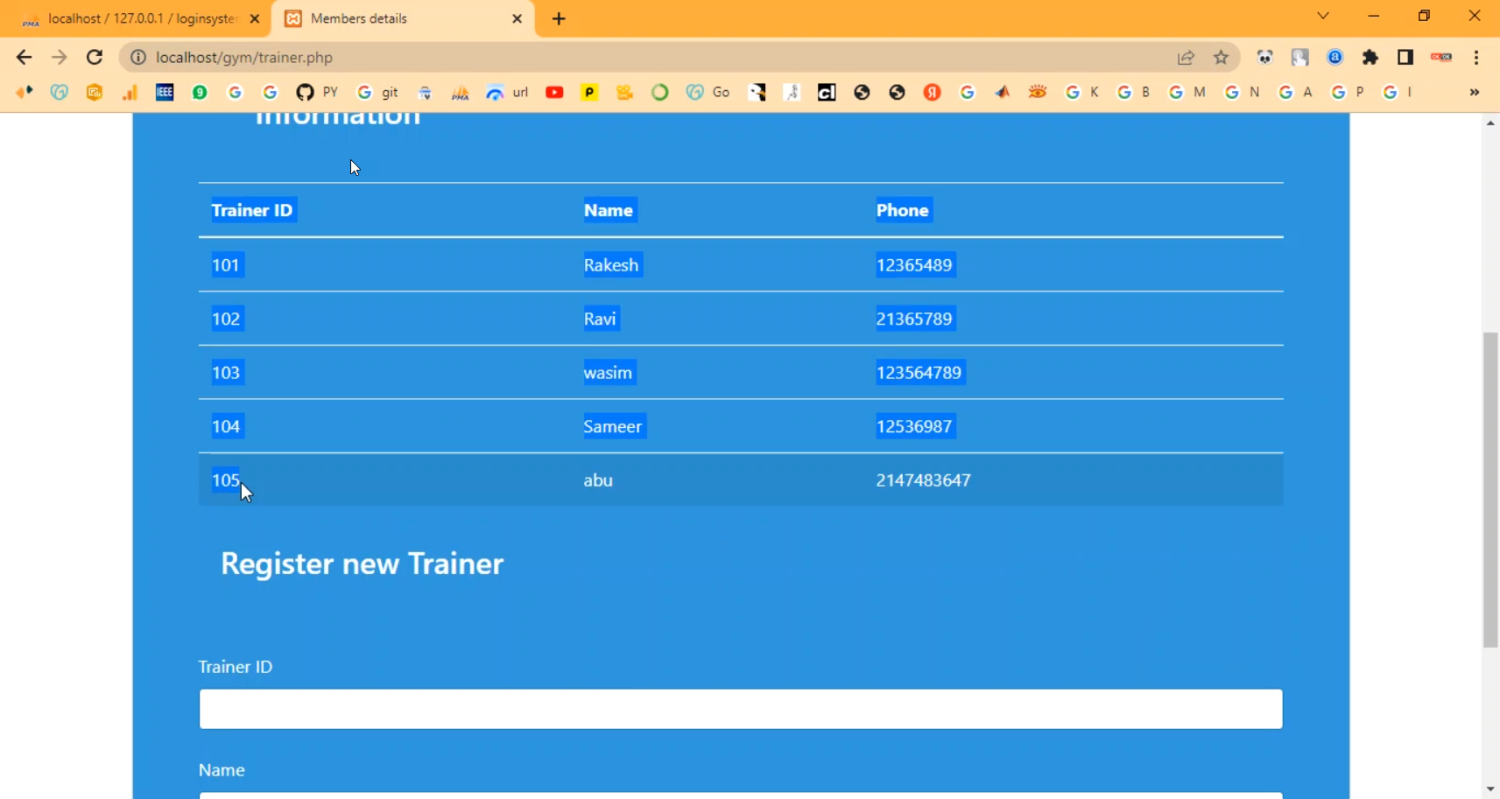
Task: Open the Google 'M' bookmark
Action: coord(1187,92)
